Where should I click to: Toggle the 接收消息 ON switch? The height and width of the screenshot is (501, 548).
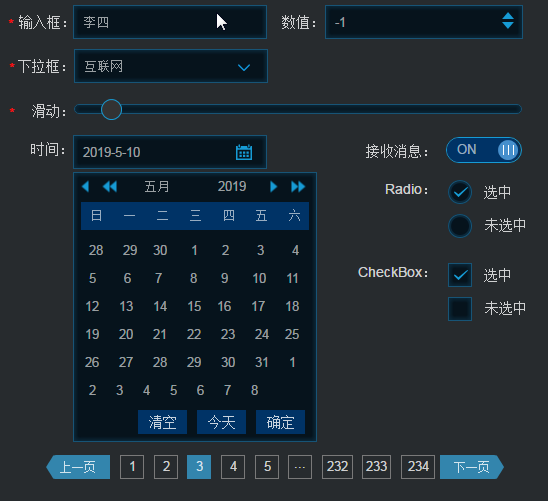[484, 150]
